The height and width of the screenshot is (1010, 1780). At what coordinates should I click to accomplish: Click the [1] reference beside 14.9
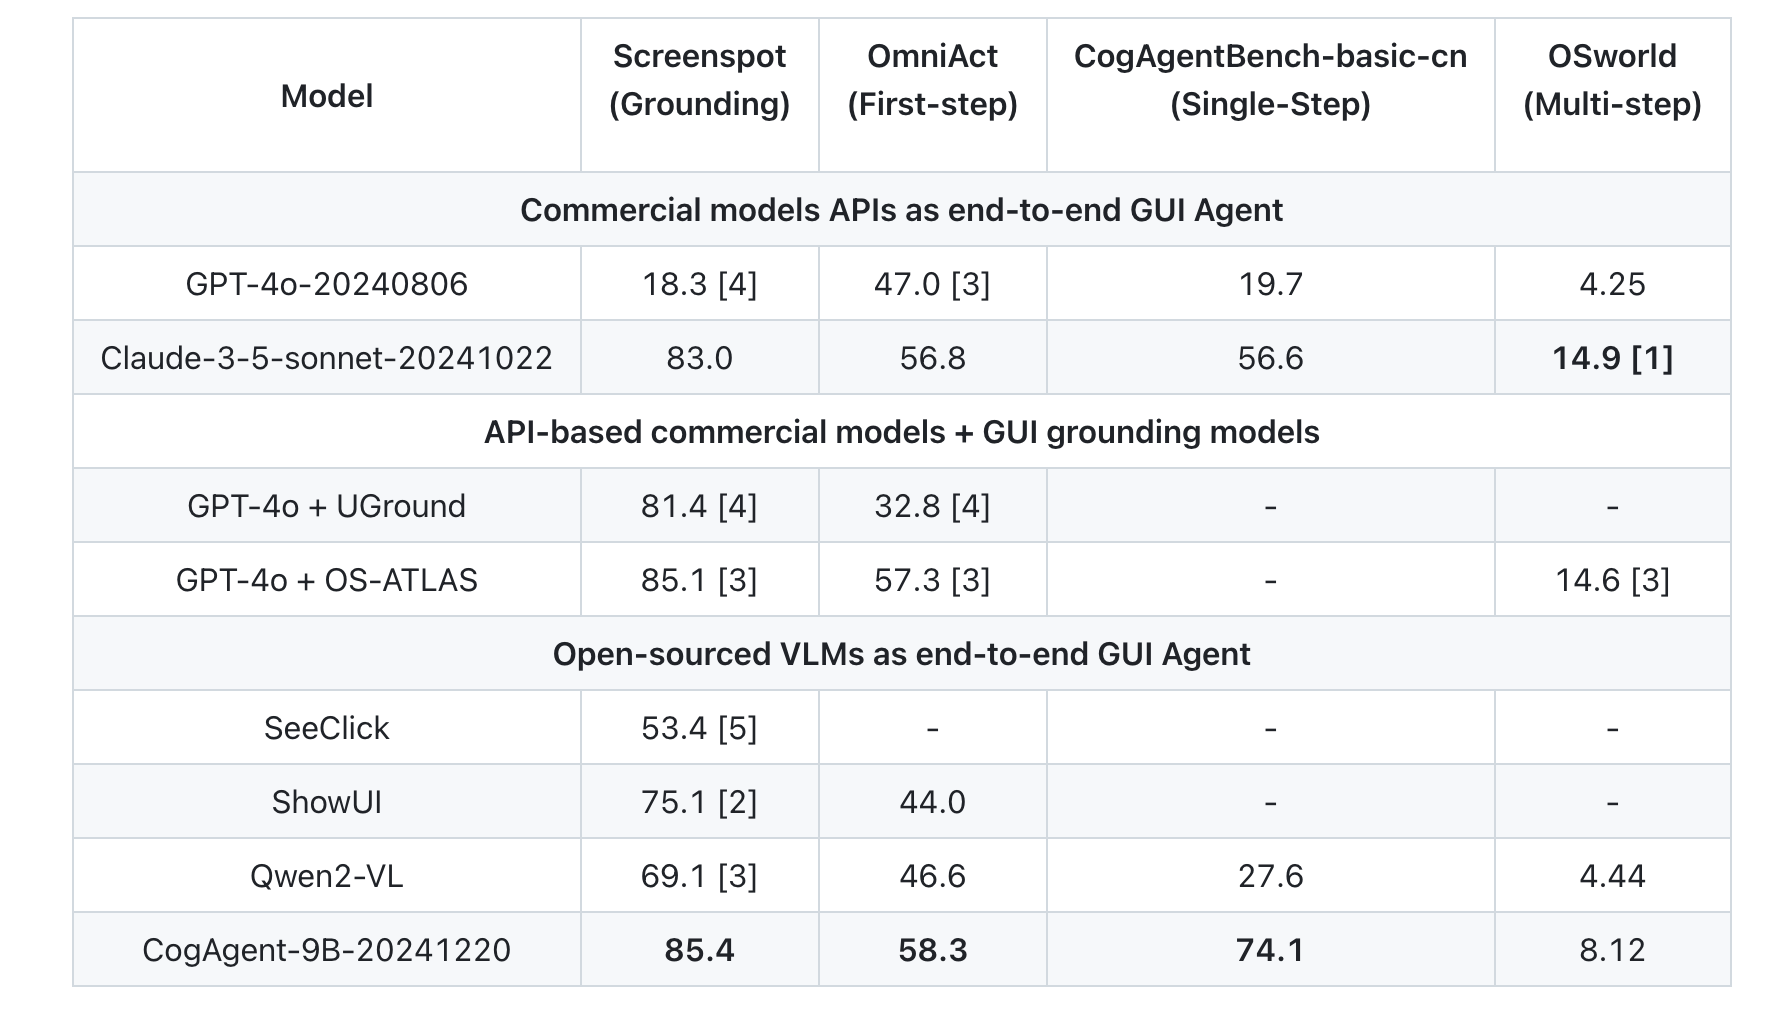1652,358
